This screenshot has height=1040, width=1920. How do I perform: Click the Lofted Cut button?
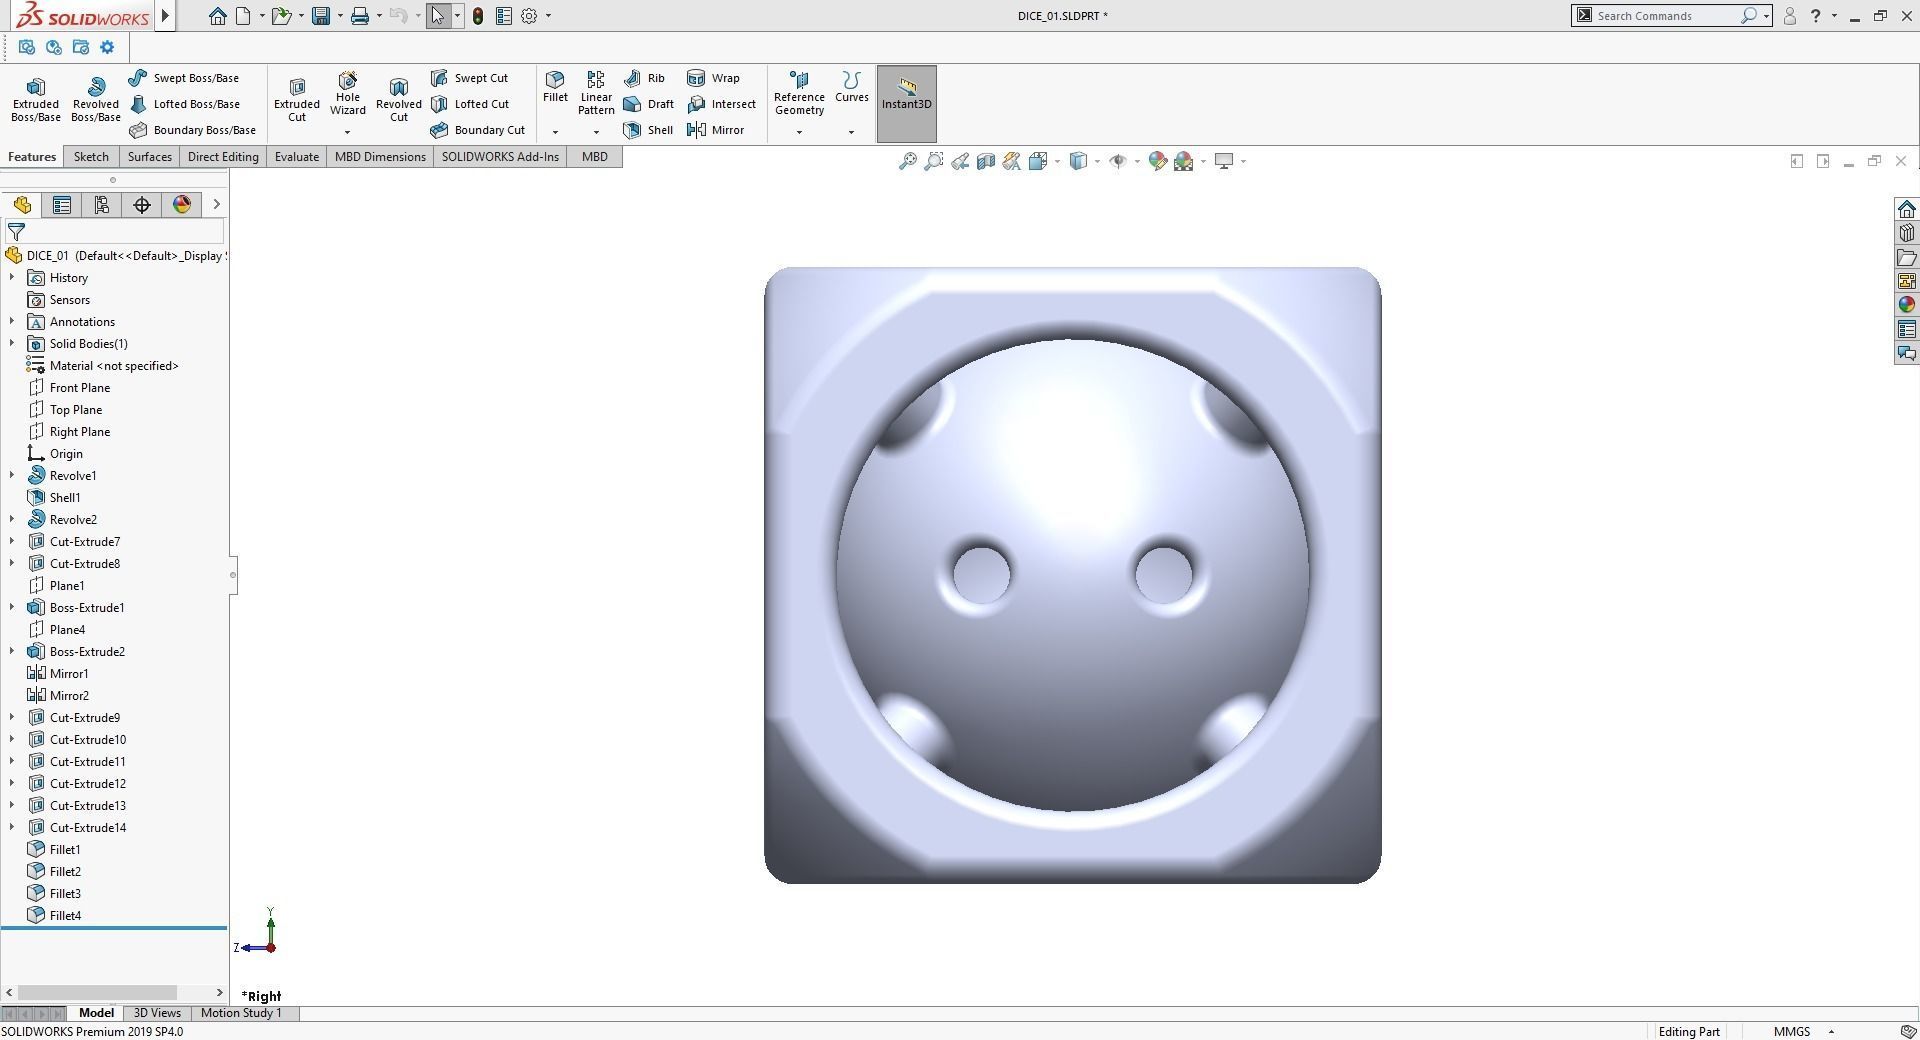click(x=470, y=104)
